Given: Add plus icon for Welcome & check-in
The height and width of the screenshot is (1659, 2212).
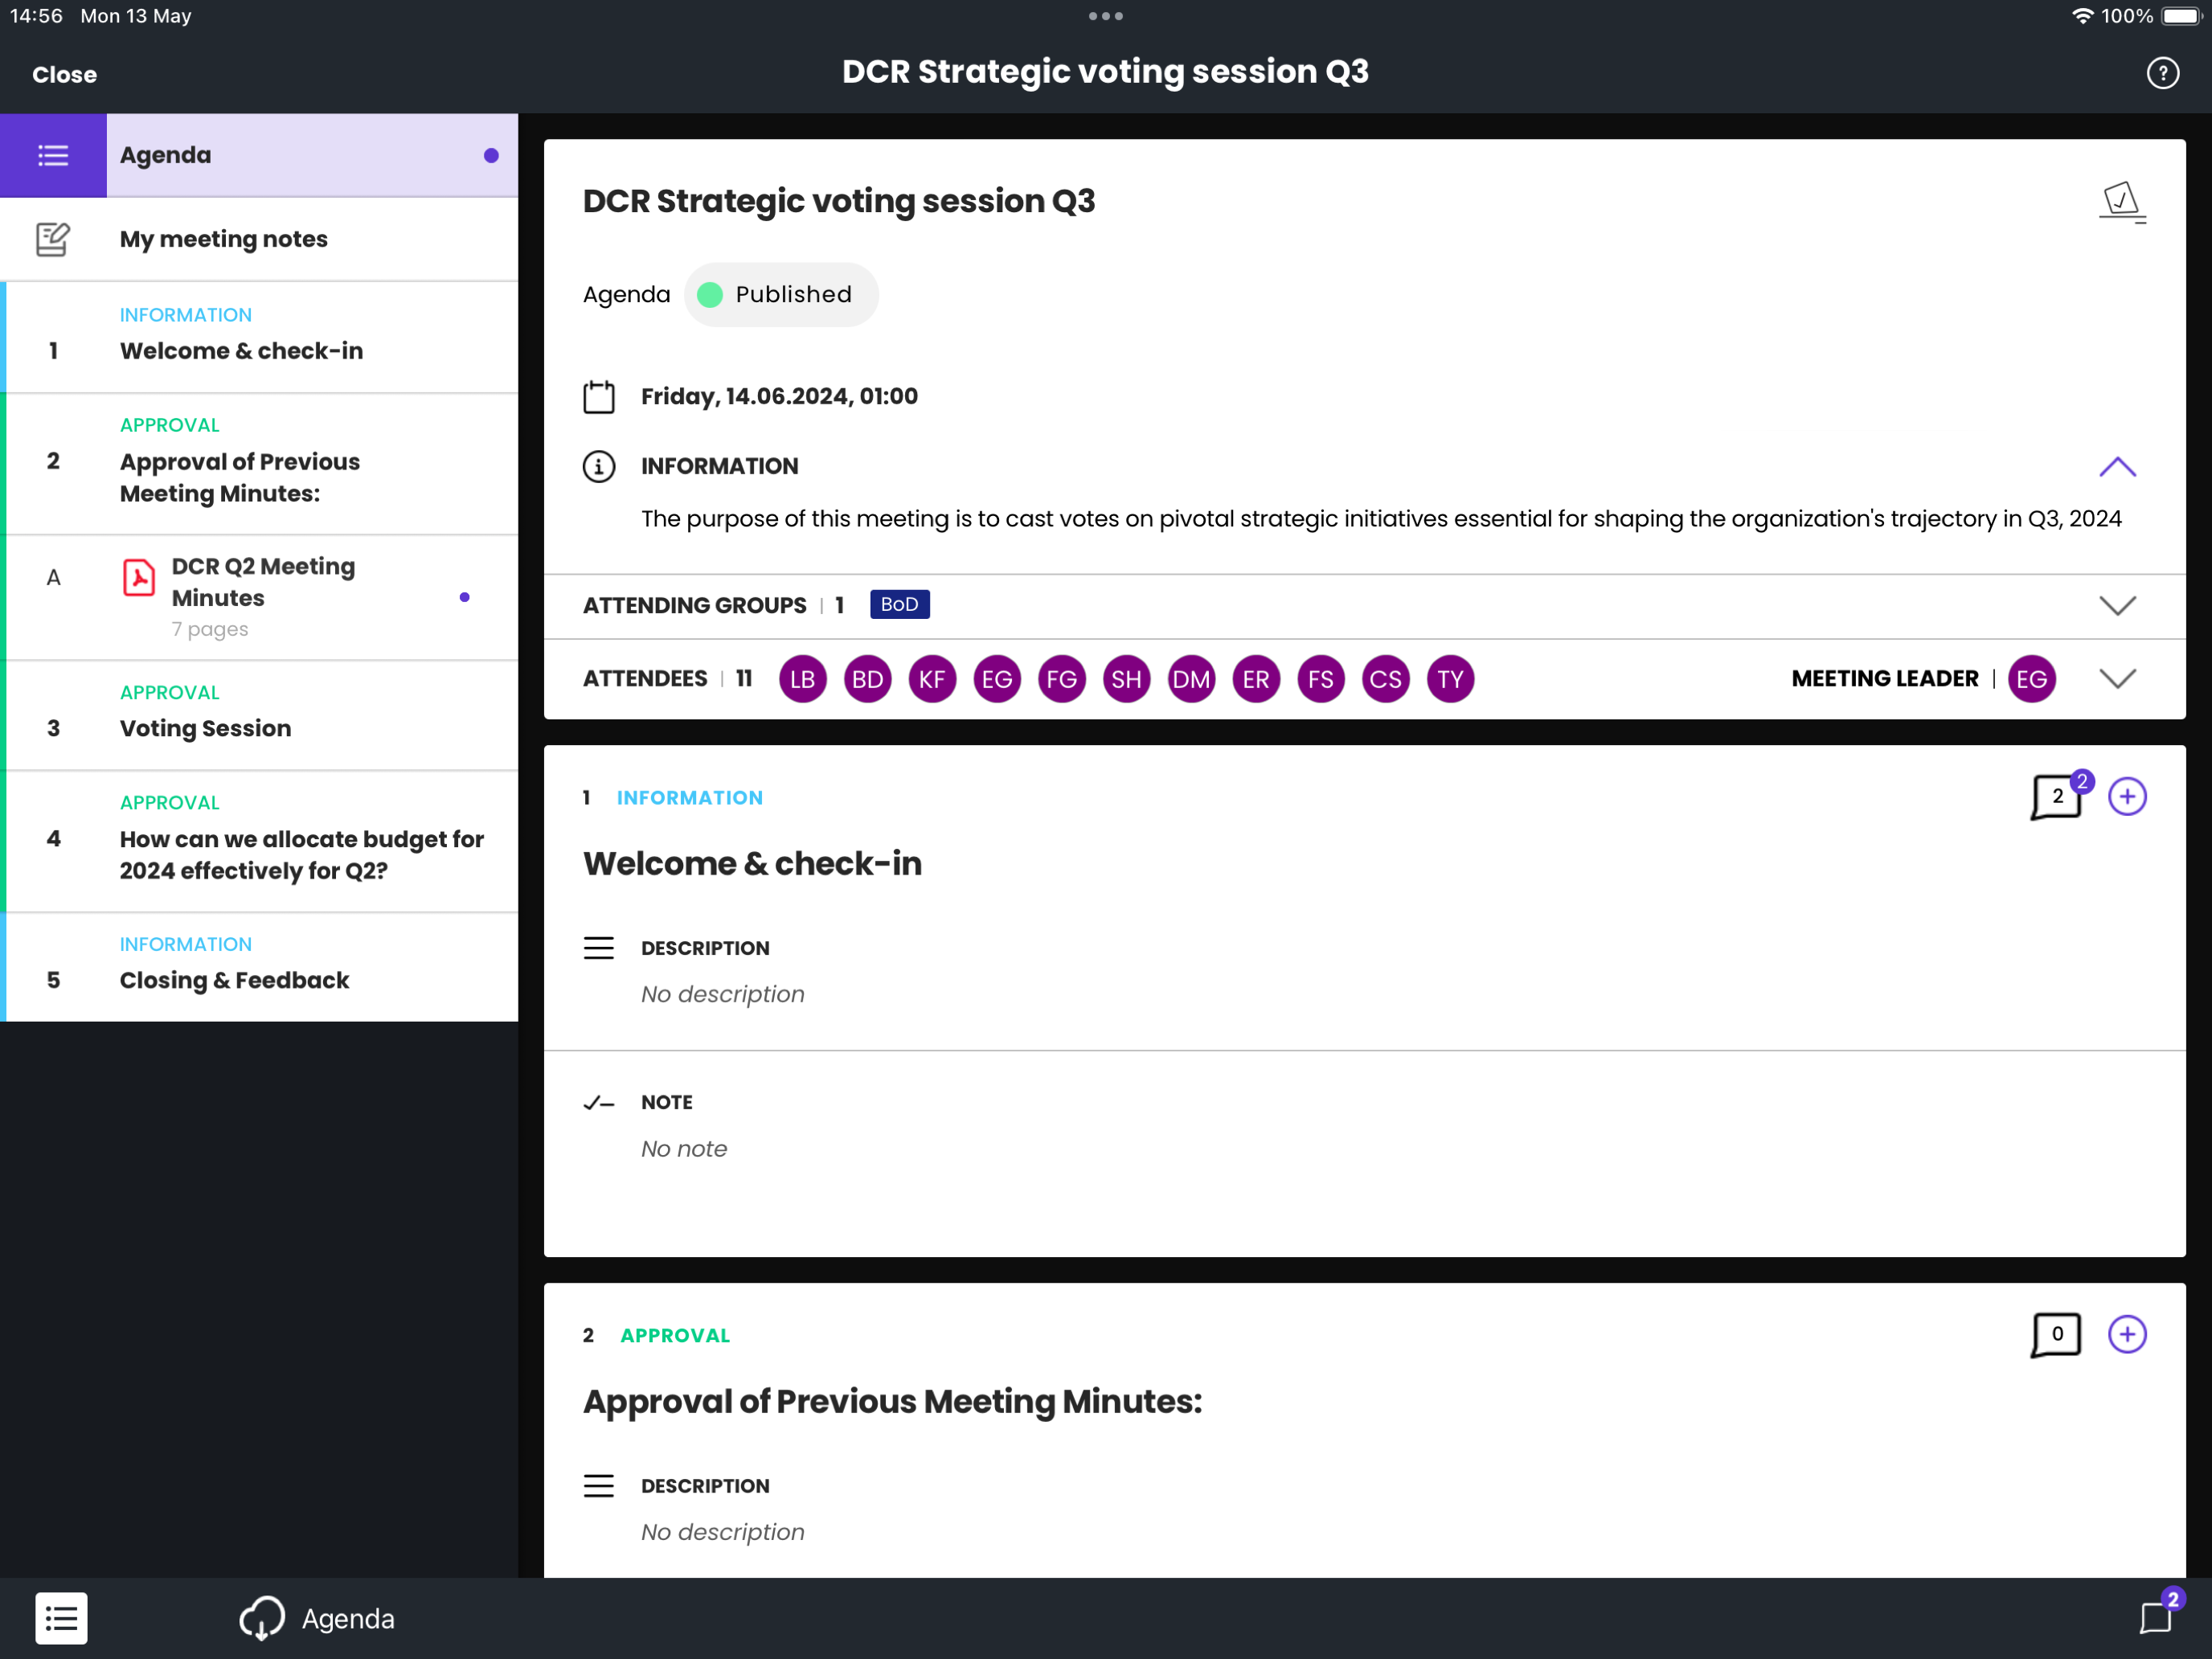Looking at the screenshot, I should pos(2127,797).
